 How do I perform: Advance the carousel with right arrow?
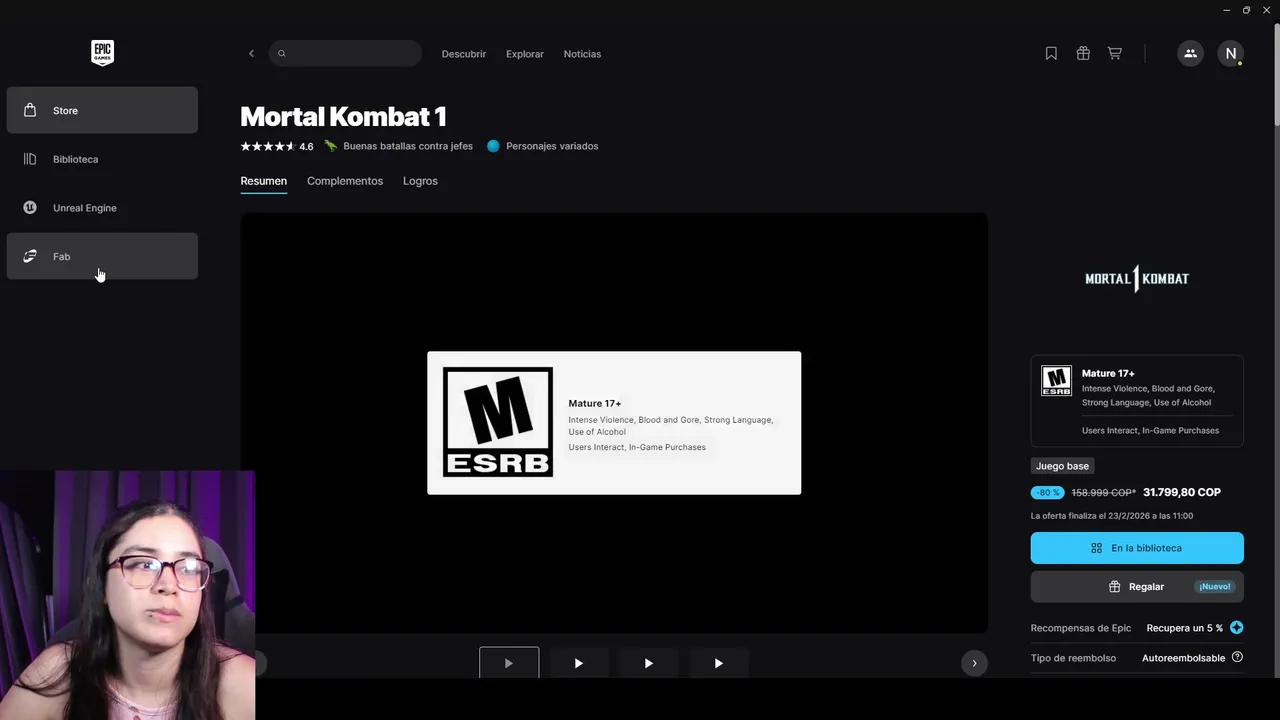pos(974,663)
